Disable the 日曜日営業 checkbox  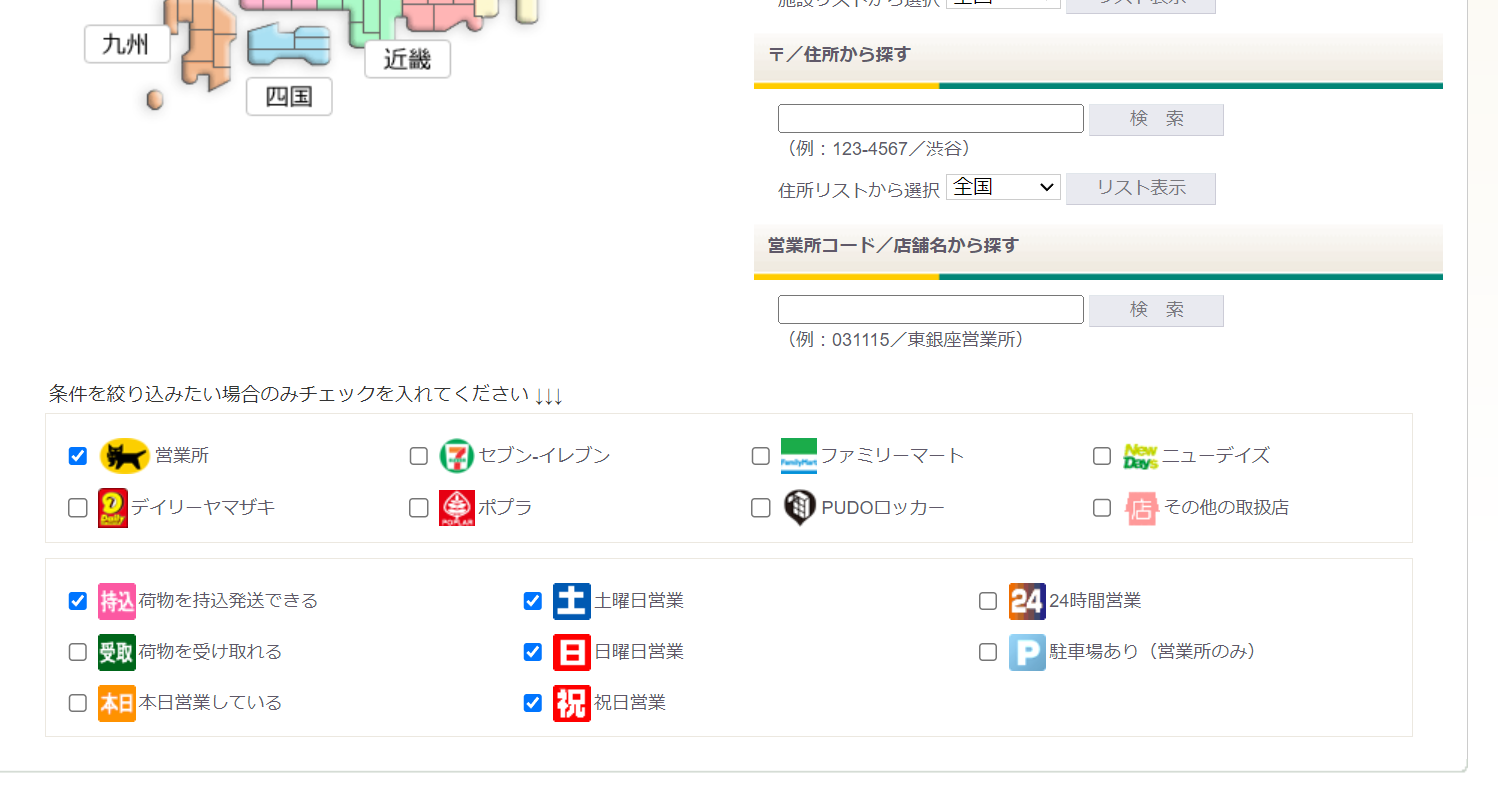[x=533, y=652]
